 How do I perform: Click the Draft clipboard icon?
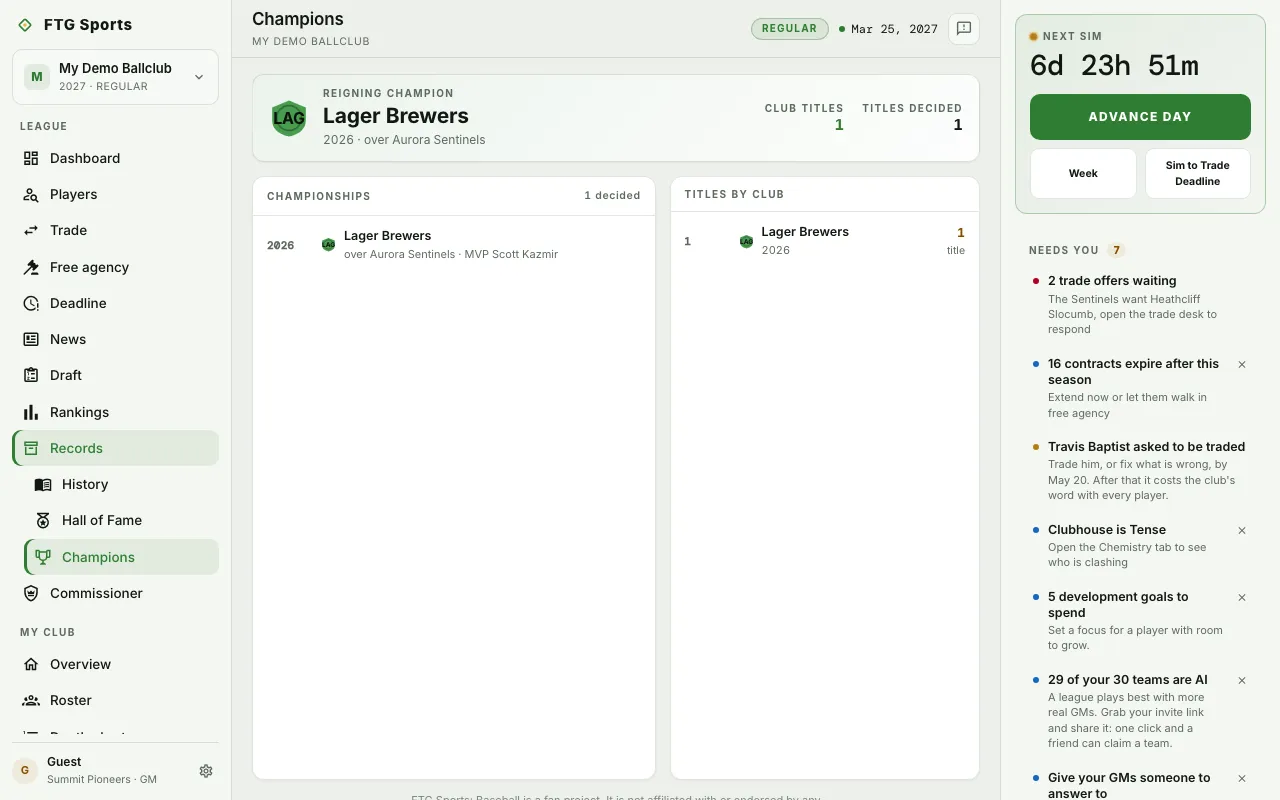click(31, 375)
